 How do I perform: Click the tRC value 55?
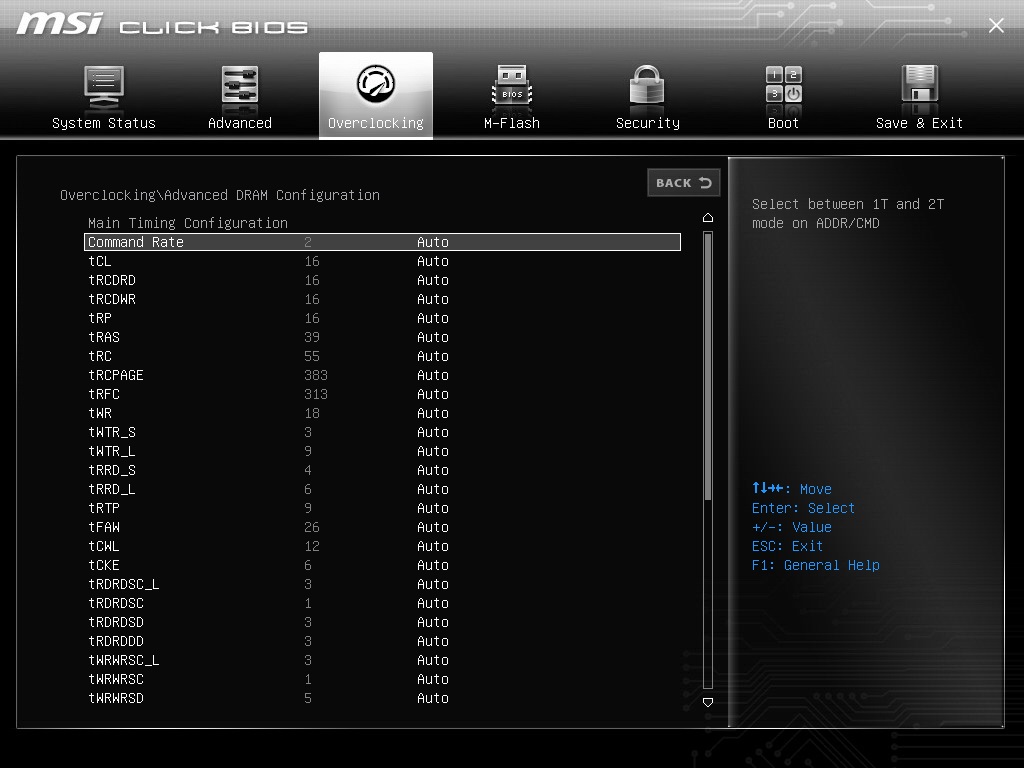point(312,356)
